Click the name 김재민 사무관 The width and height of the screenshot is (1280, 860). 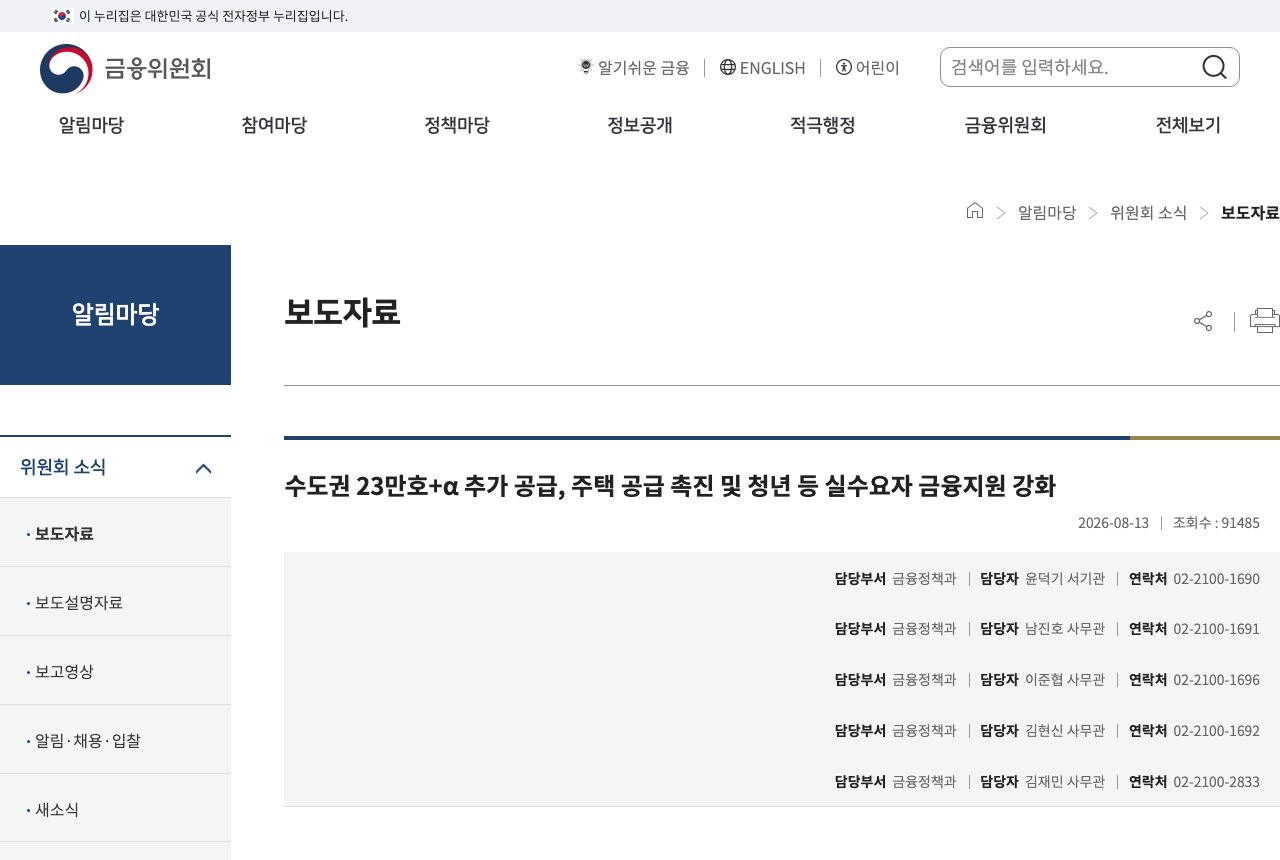point(1065,782)
